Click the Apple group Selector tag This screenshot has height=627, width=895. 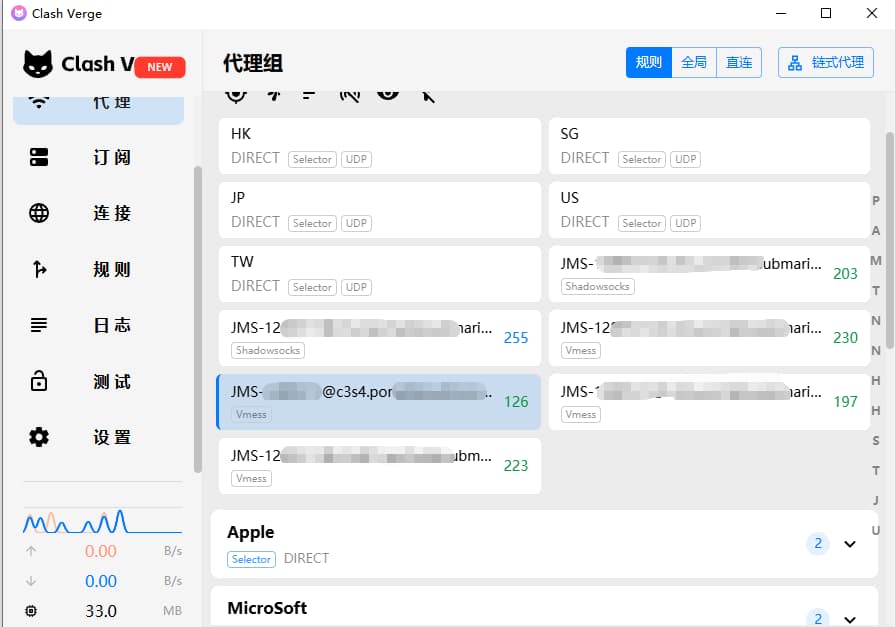click(251, 559)
